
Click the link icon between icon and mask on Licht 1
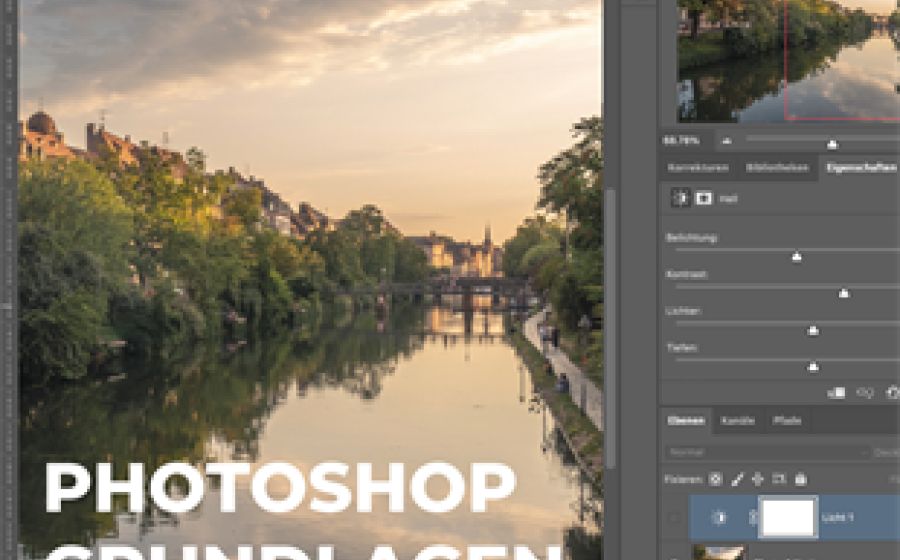753,518
